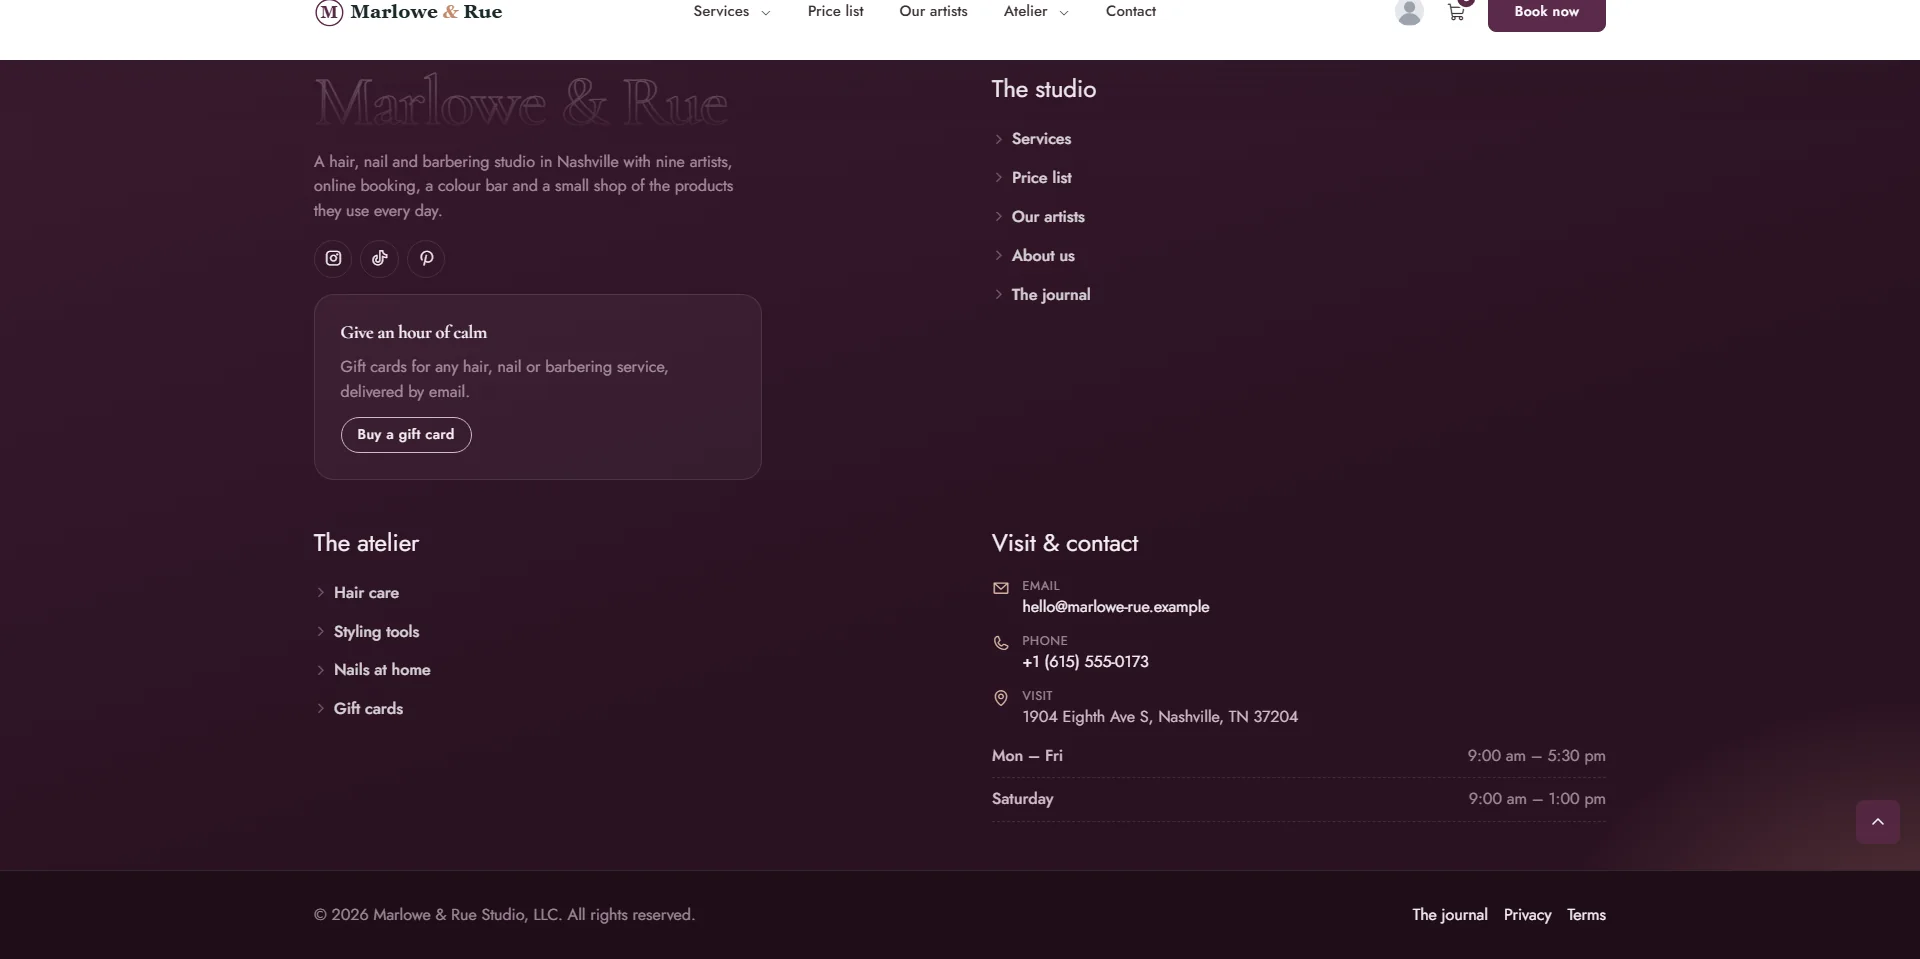Viewport: 1920px width, 959px height.
Task: Open Price list in the top navigation
Action: [835, 11]
